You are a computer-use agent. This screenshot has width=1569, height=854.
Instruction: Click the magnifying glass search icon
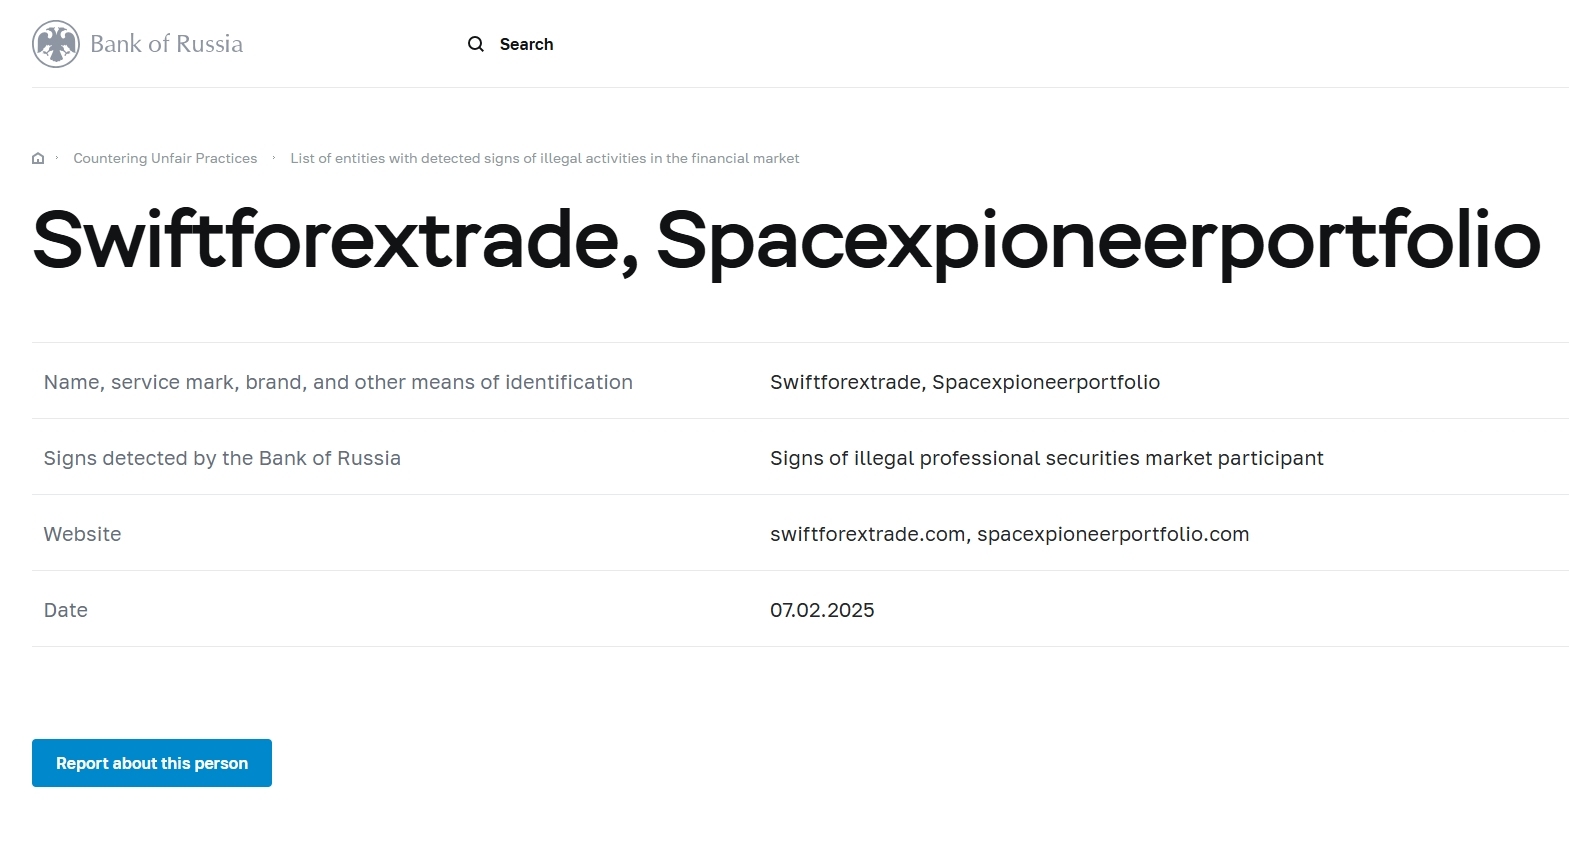[x=476, y=44]
